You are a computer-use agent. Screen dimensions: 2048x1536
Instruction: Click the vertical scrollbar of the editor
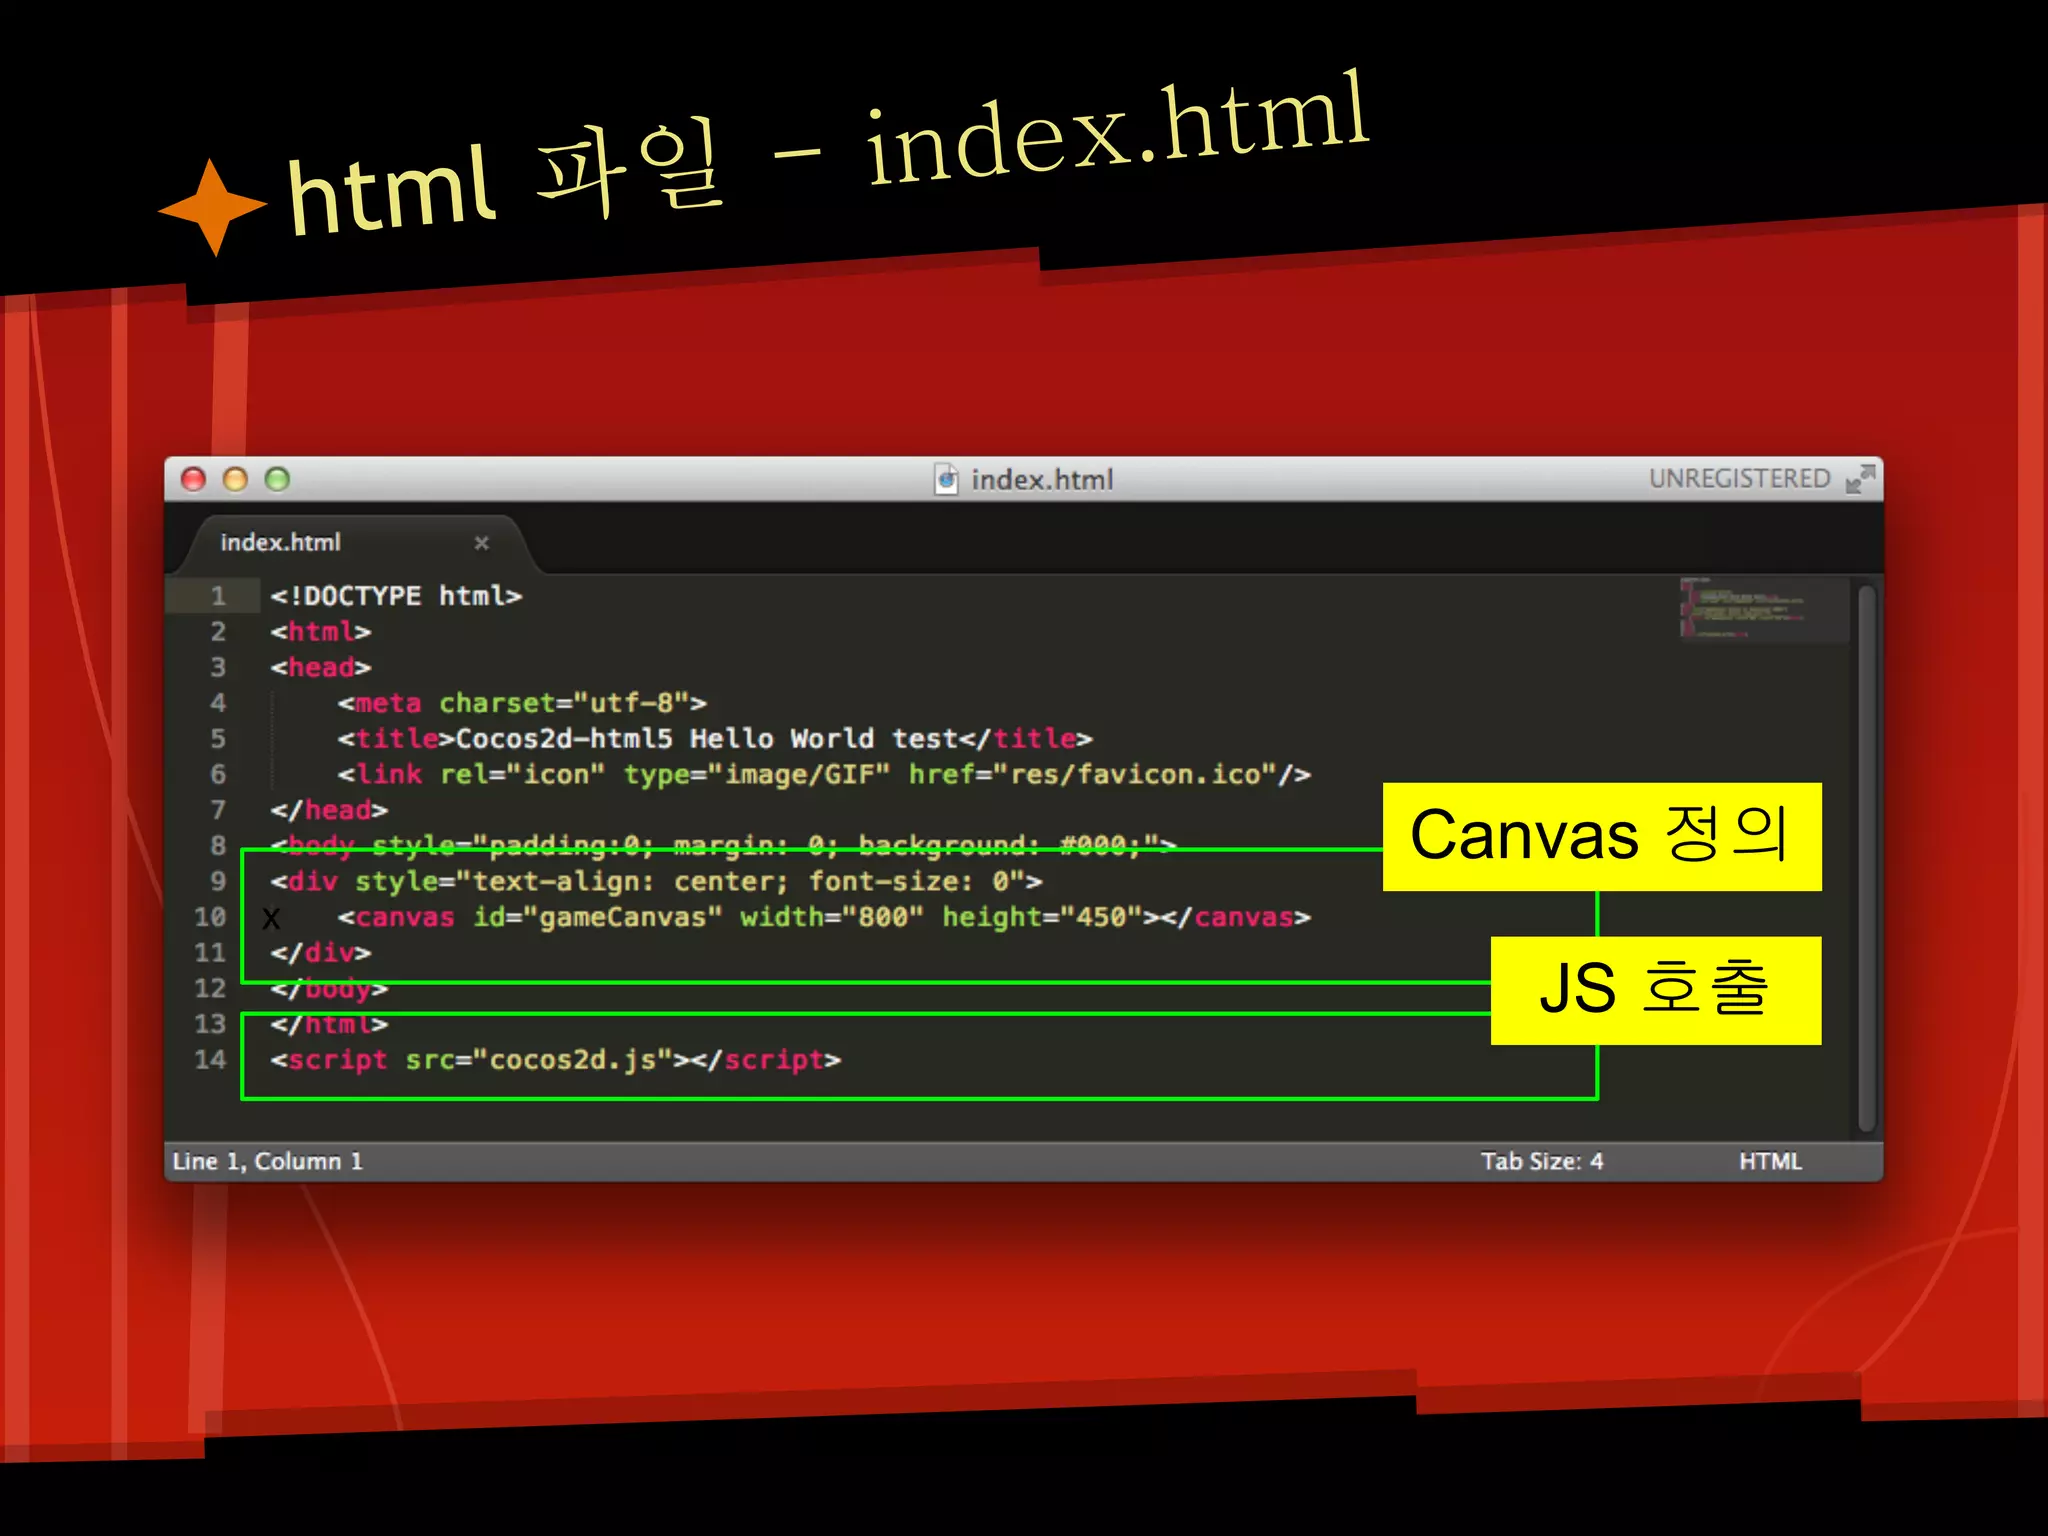pos(1866,858)
